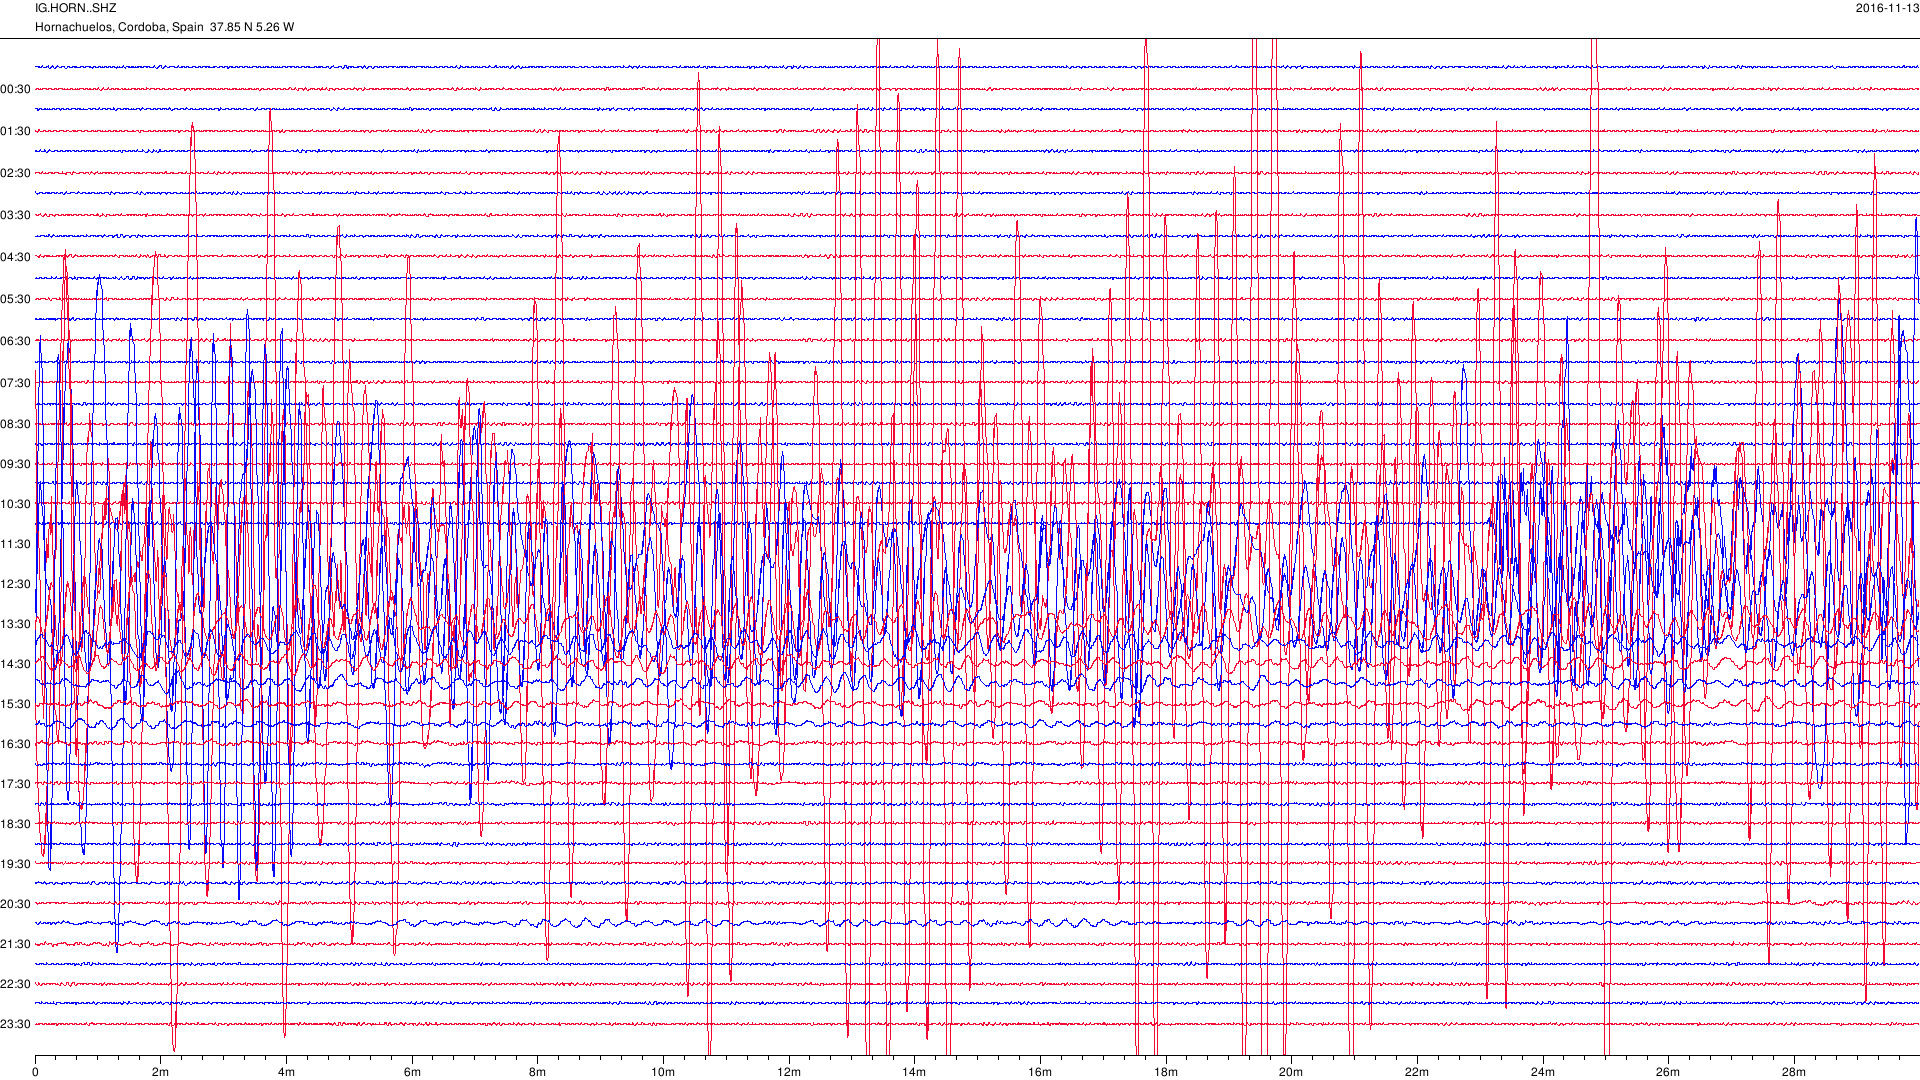
Task: Select the 03:30 time row label
Action: (16, 215)
